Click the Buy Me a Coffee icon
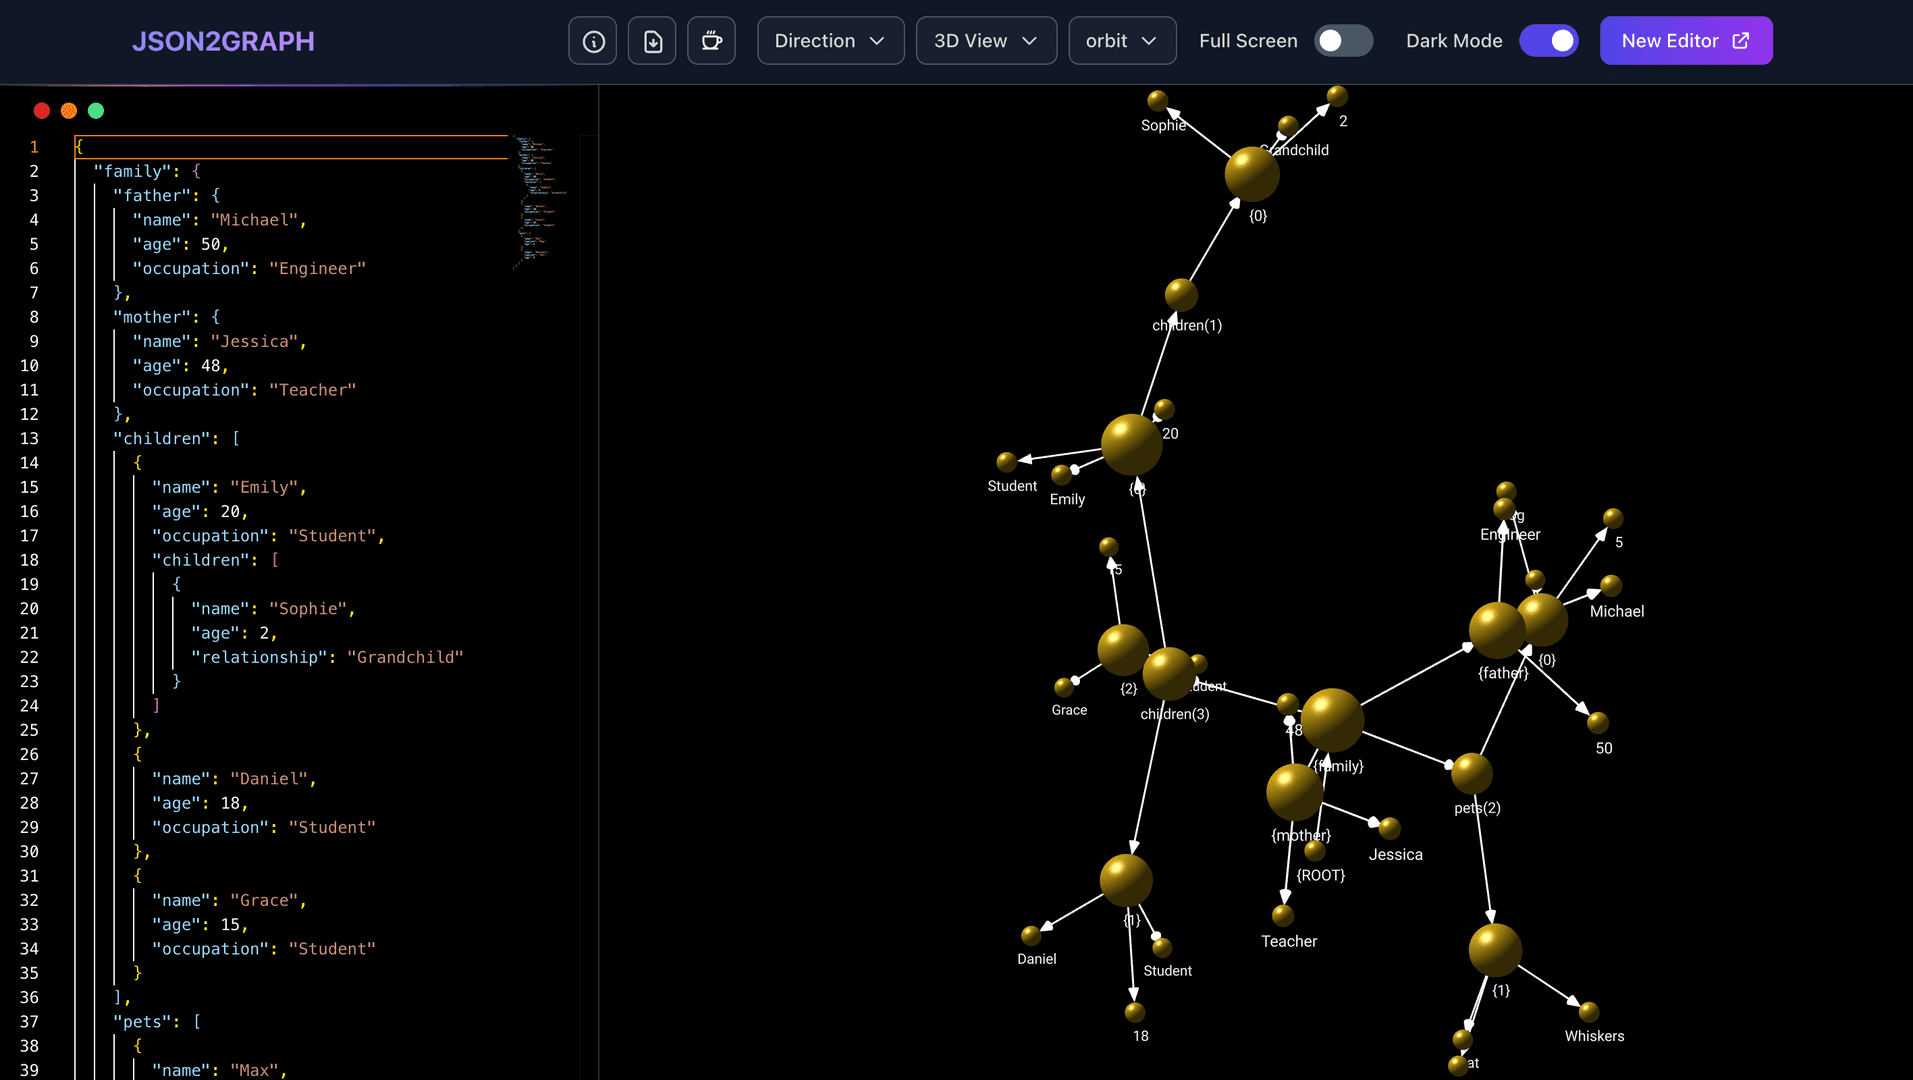Viewport: 1913px width, 1080px height. (x=711, y=40)
